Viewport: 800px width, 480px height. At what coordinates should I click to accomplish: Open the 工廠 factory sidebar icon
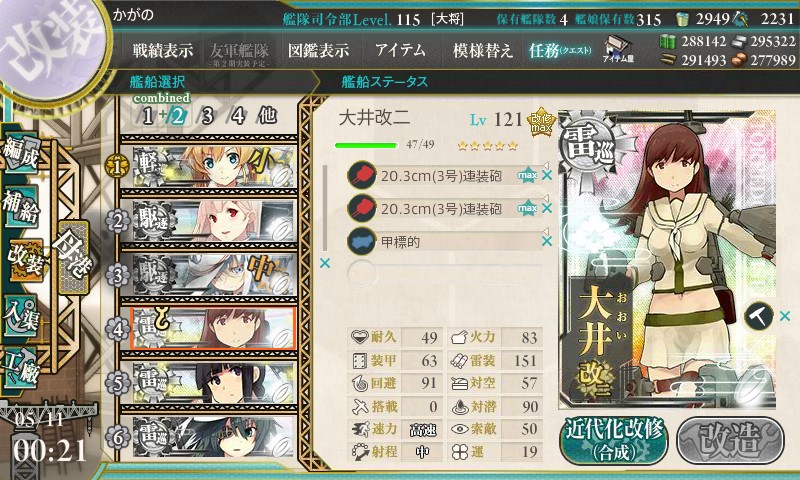tap(22, 368)
